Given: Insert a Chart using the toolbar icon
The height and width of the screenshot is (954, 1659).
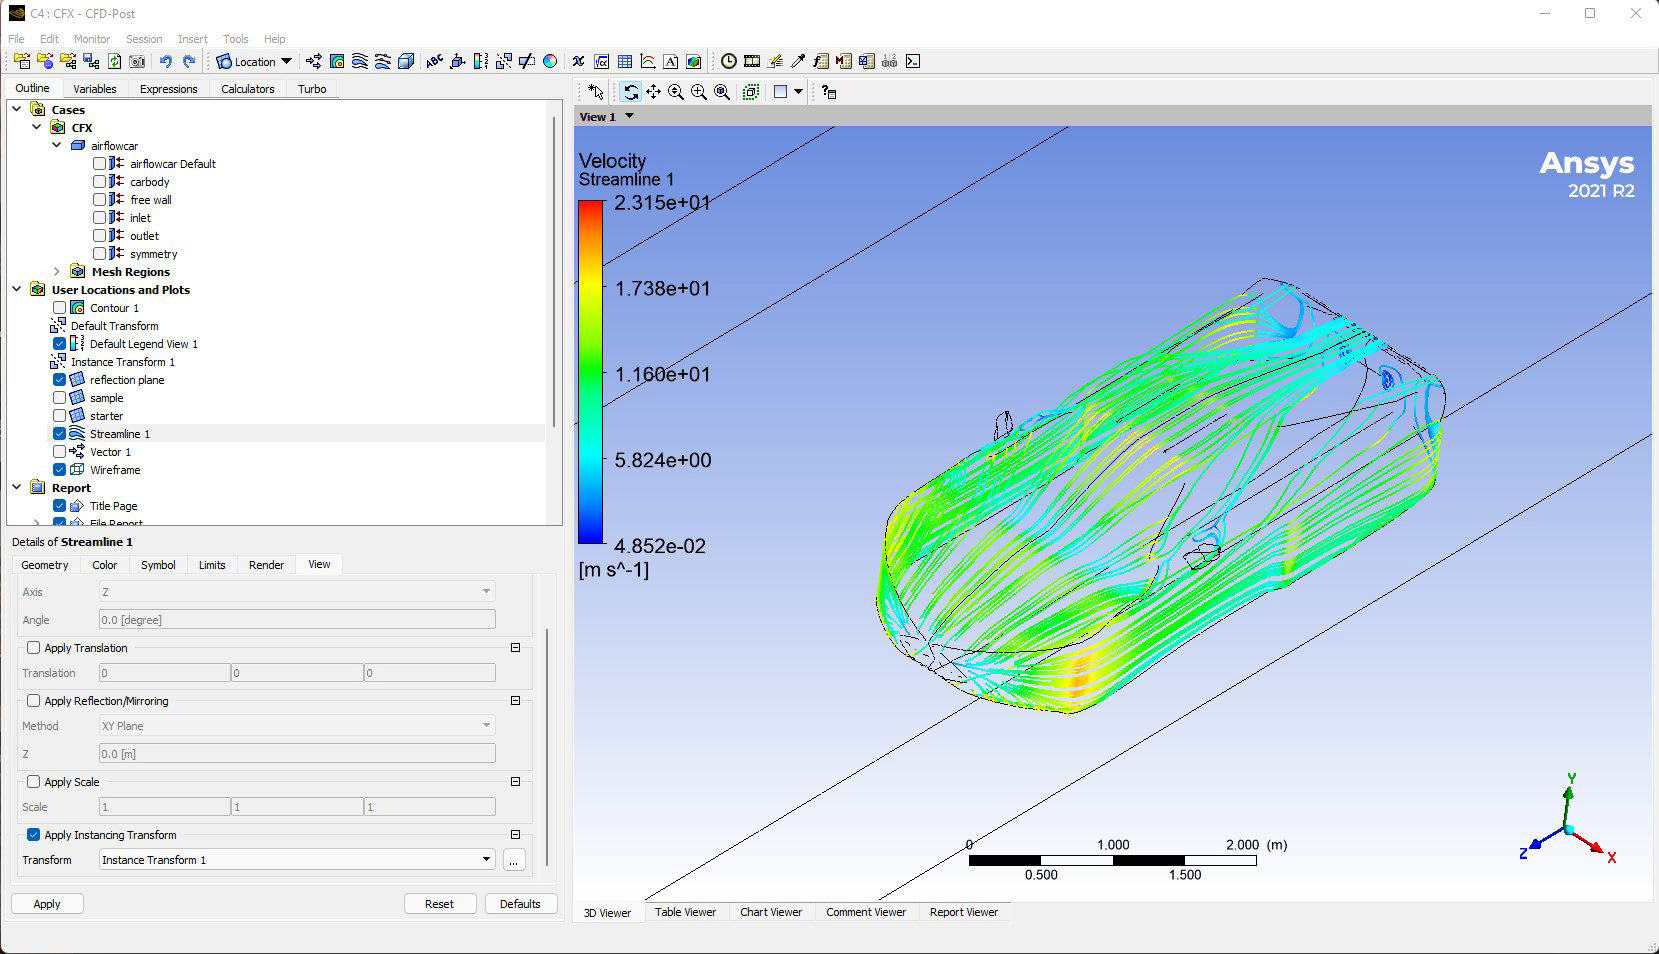Looking at the screenshot, I should tap(648, 61).
